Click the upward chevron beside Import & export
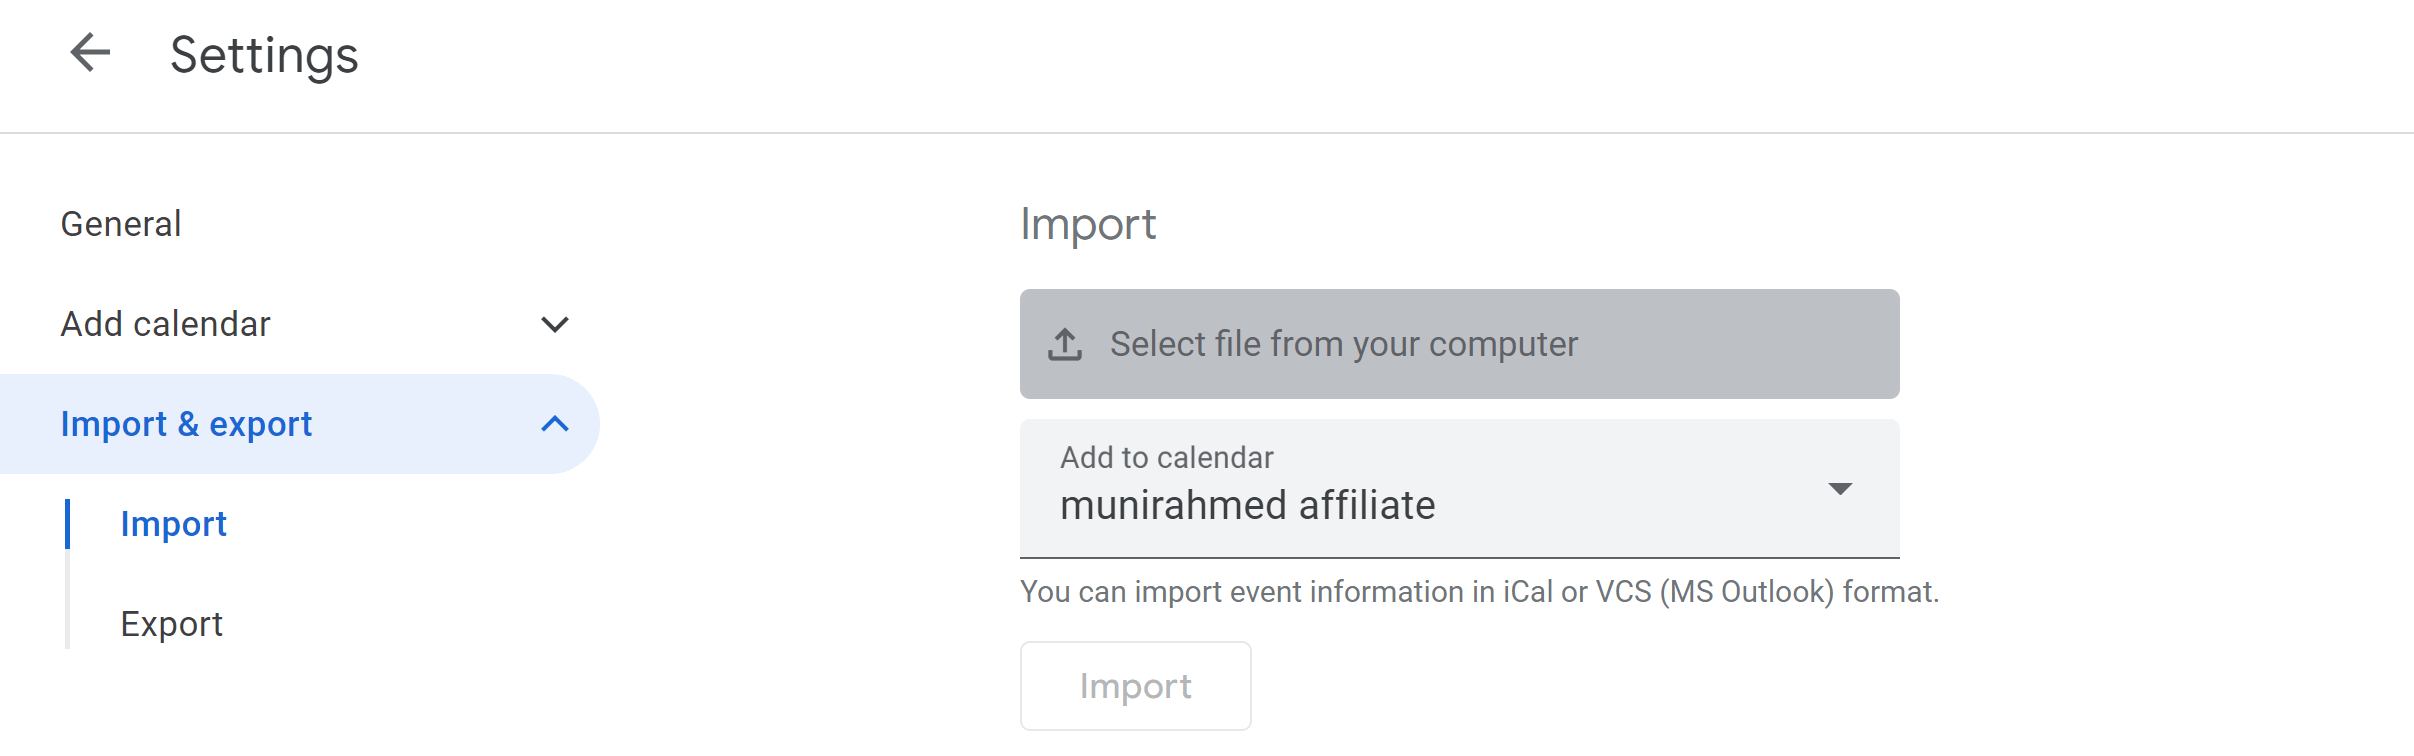This screenshot has width=2414, height=756. click(553, 423)
